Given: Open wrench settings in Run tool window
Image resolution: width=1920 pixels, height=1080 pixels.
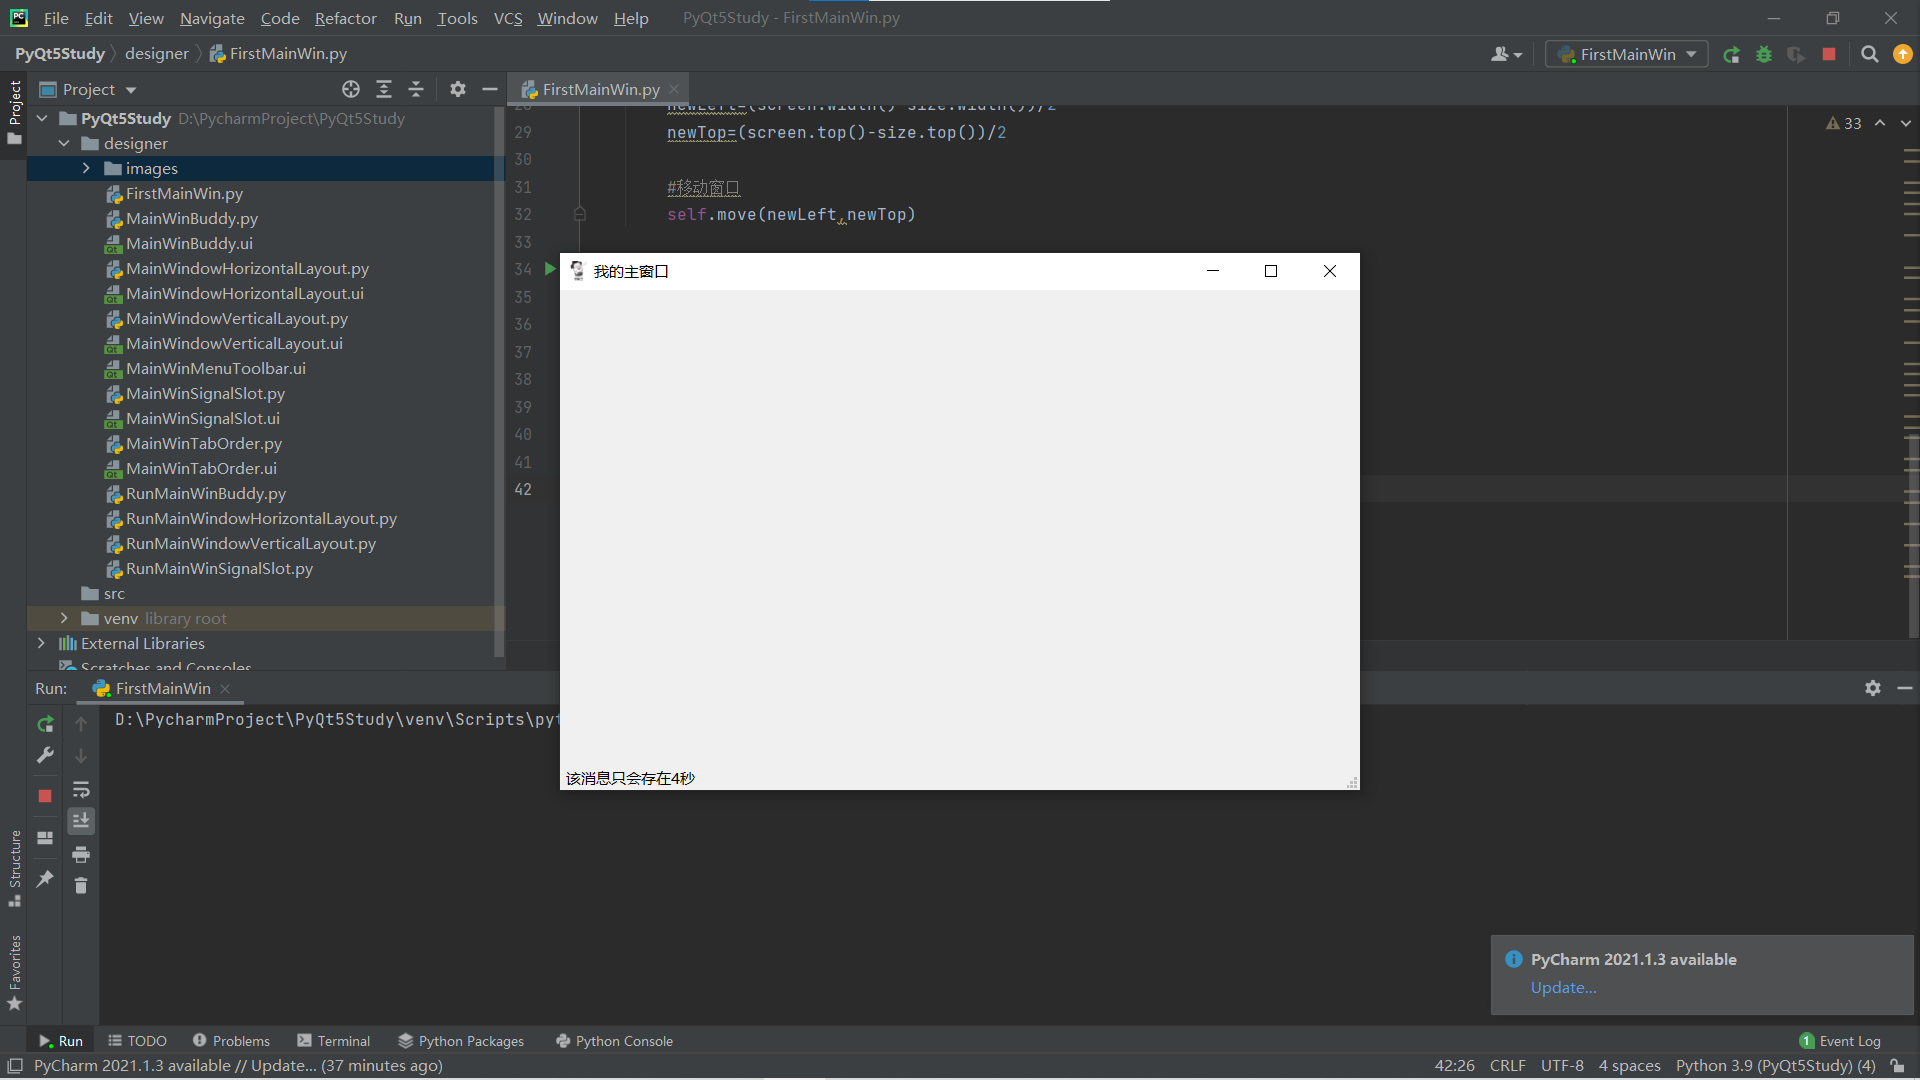Looking at the screenshot, I should (x=45, y=756).
